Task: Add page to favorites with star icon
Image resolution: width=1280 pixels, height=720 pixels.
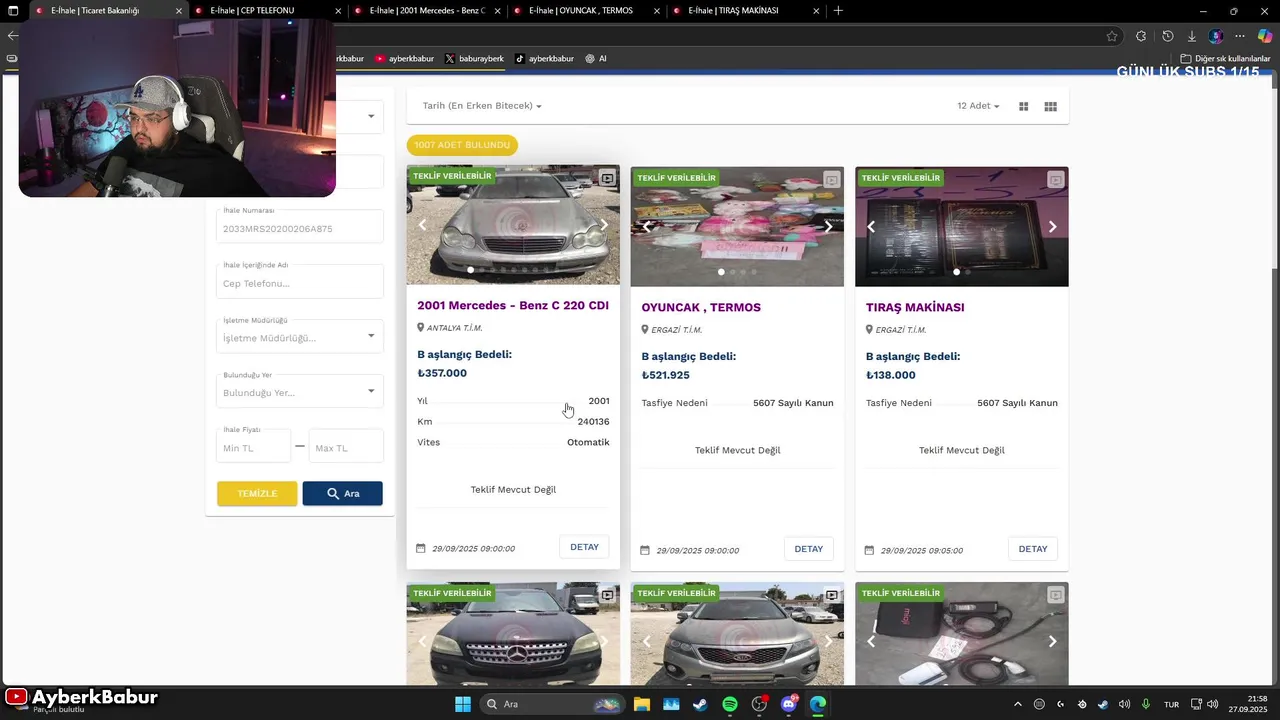Action: tap(1112, 36)
